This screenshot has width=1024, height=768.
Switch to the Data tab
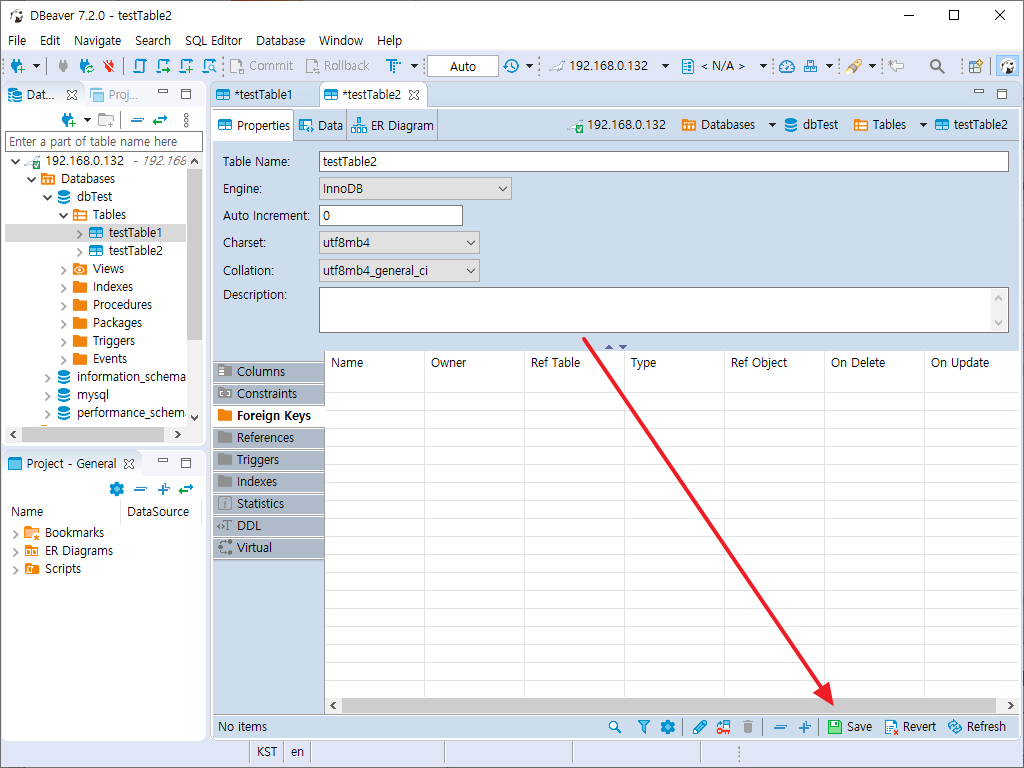coord(321,125)
